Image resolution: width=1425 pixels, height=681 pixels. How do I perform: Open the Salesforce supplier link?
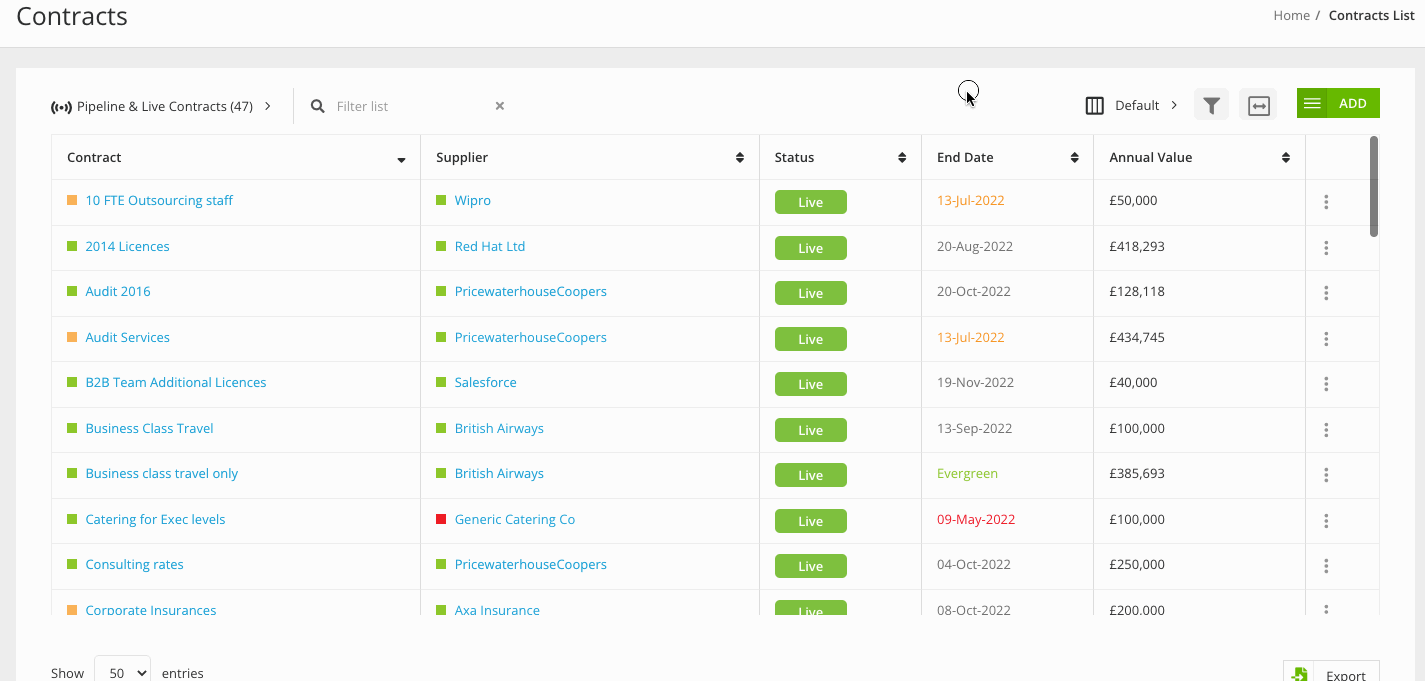coord(485,382)
